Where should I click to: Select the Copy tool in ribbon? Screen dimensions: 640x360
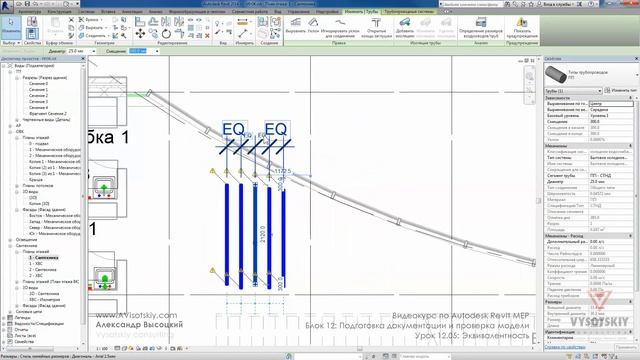pyautogui.click(x=153, y=33)
